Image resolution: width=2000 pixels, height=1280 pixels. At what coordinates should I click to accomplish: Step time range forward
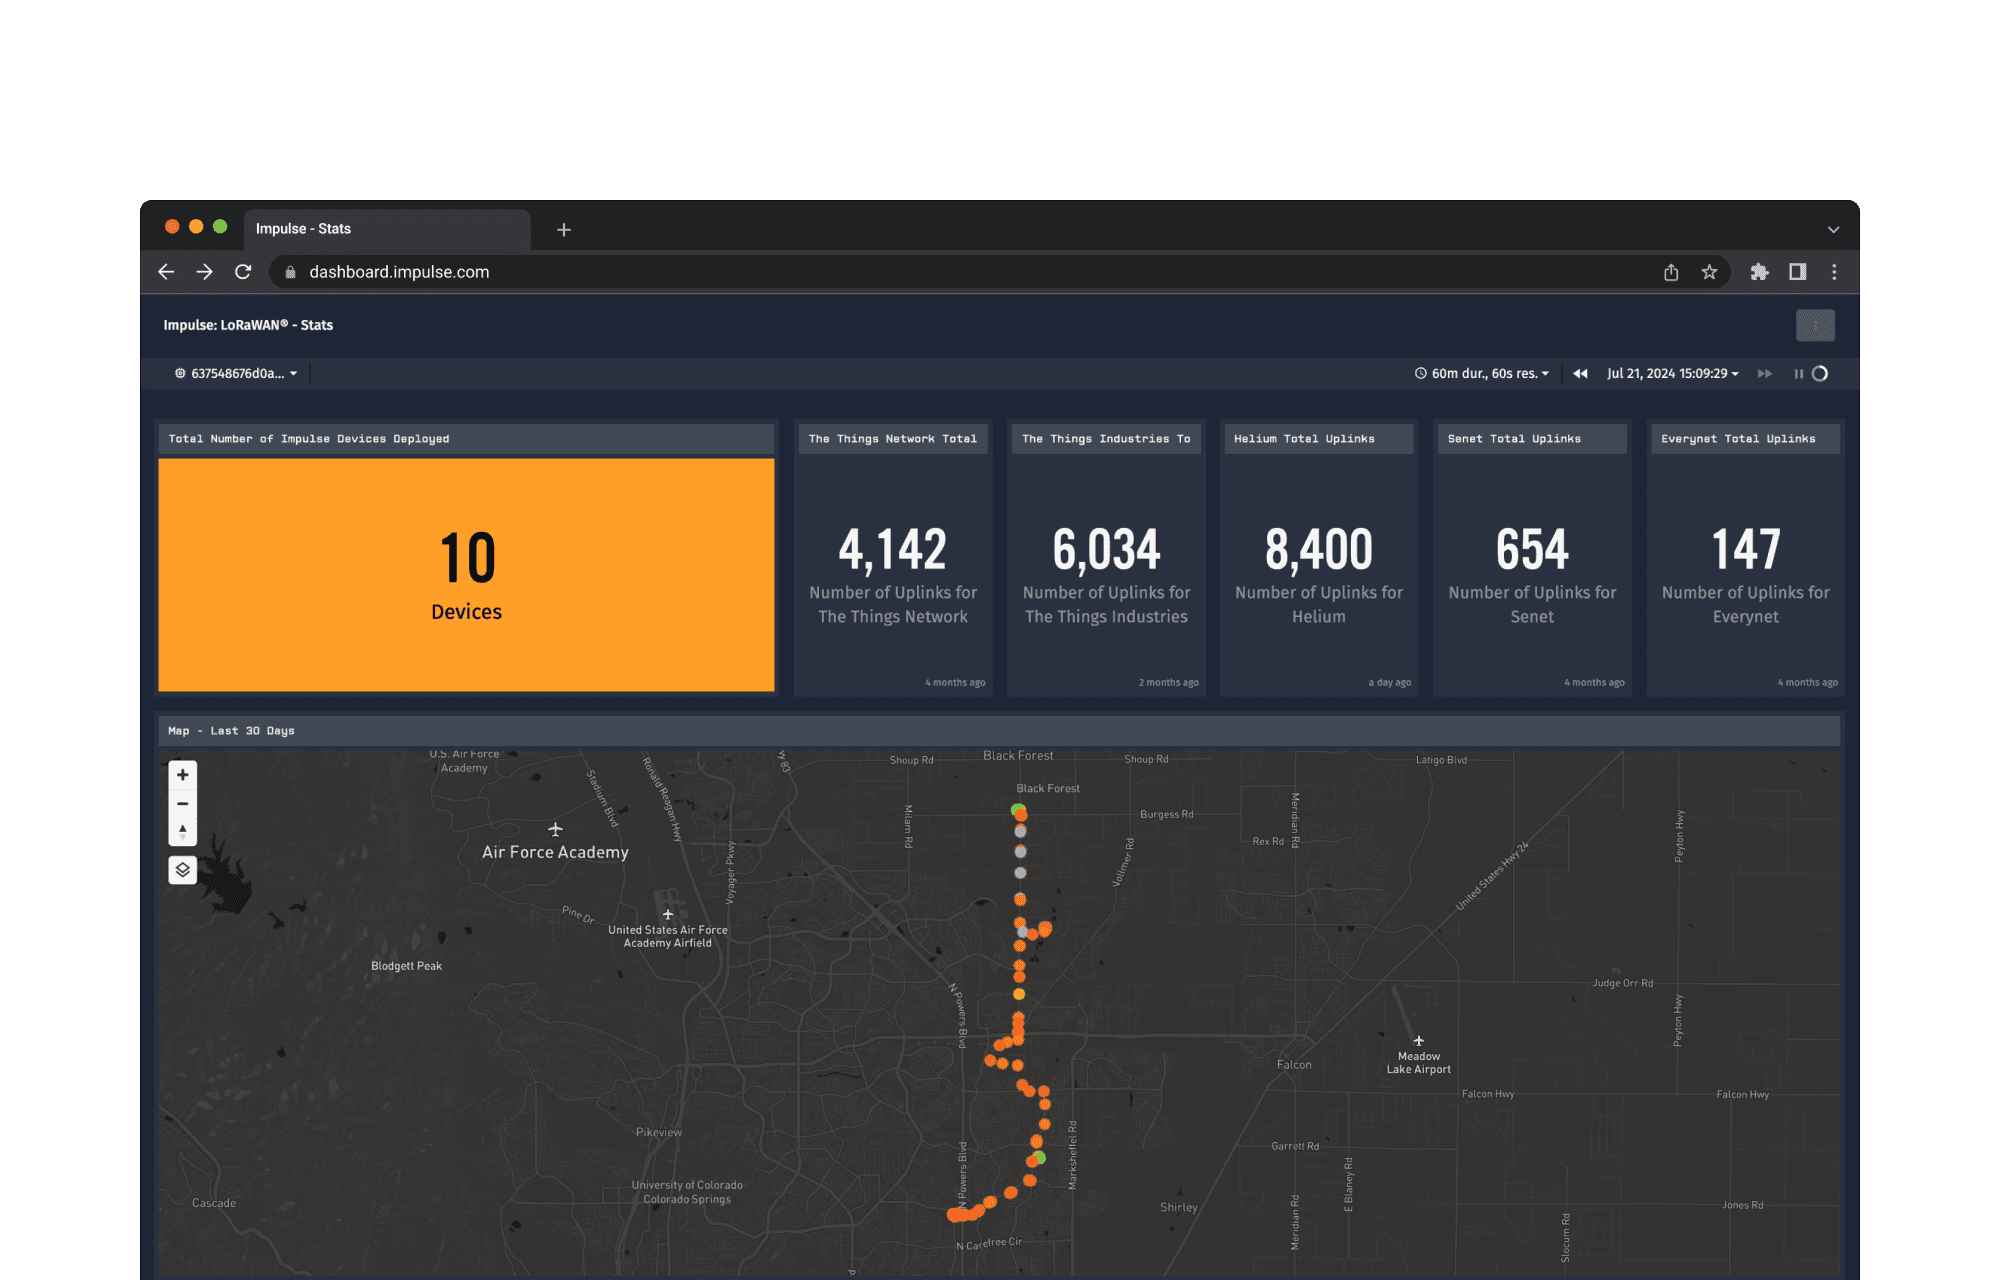(x=1764, y=374)
